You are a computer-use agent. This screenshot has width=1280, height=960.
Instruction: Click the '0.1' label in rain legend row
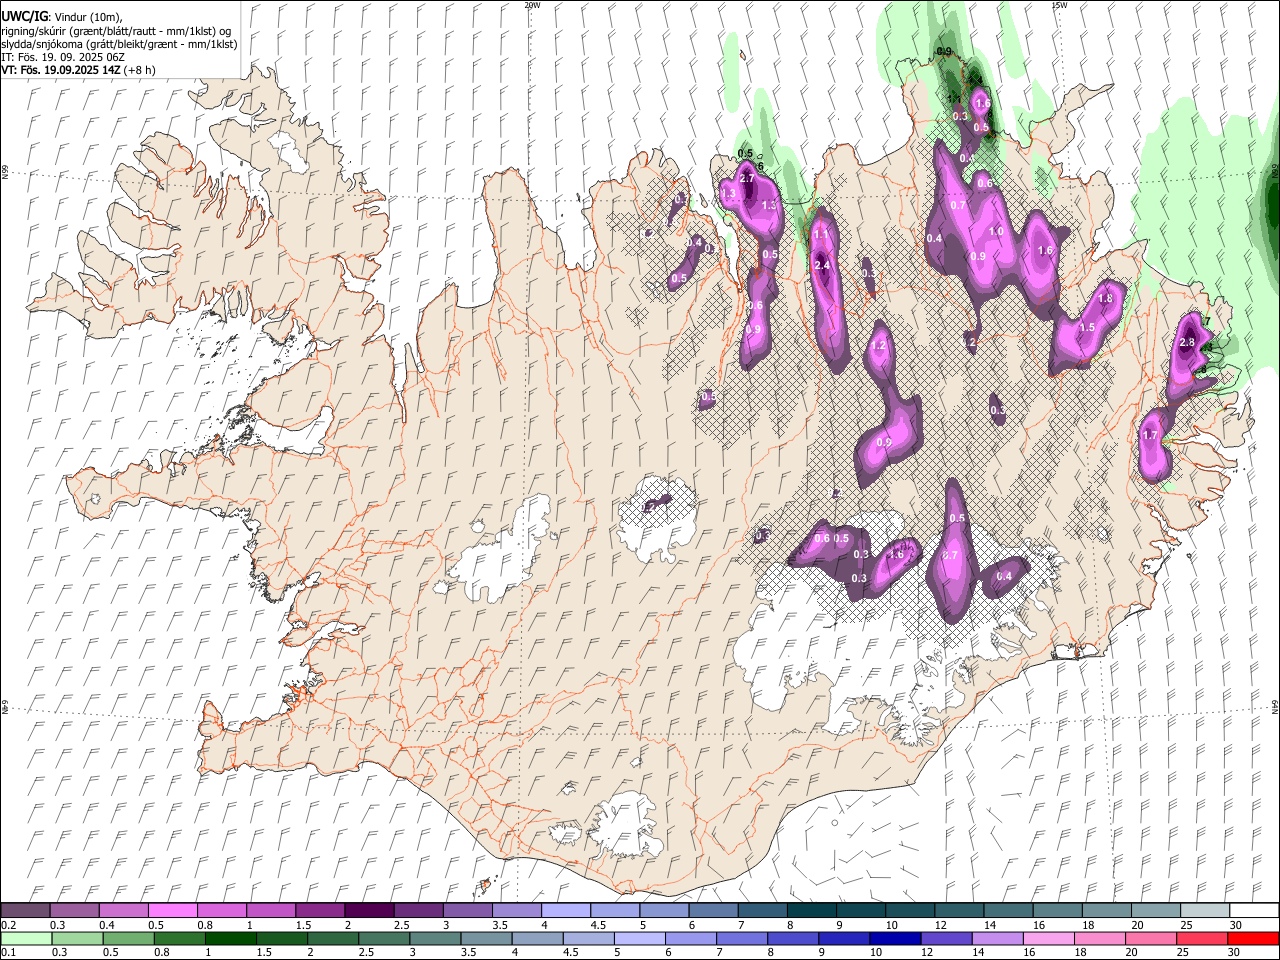click(8, 953)
